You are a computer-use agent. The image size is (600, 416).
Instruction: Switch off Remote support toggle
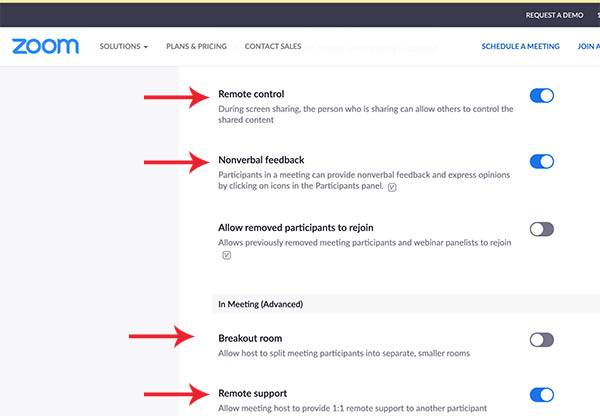[541, 394]
